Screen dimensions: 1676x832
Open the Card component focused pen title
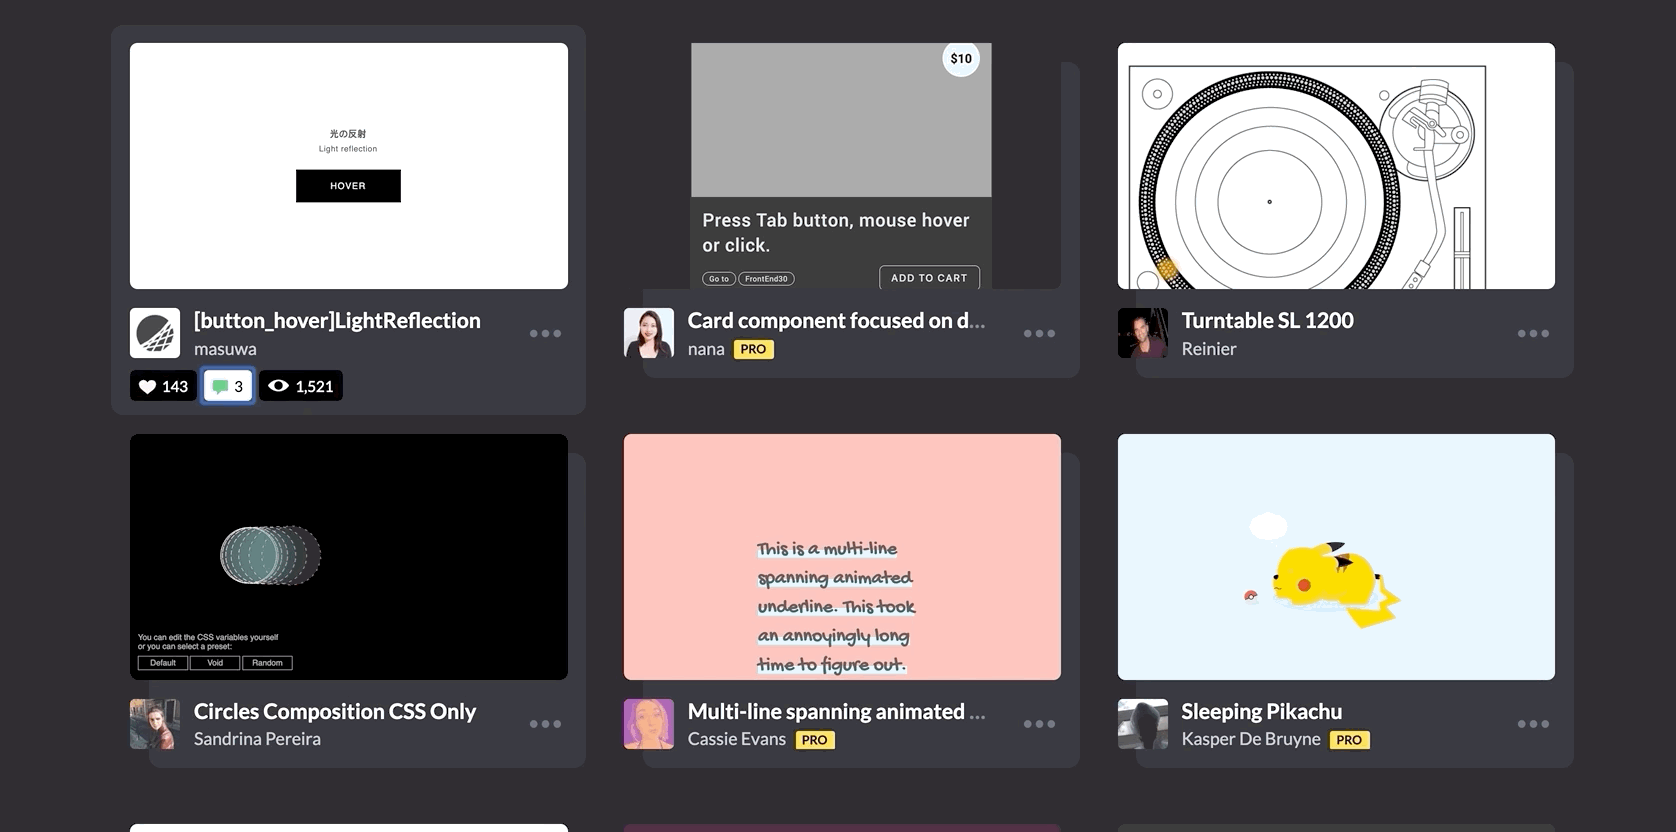pos(836,321)
